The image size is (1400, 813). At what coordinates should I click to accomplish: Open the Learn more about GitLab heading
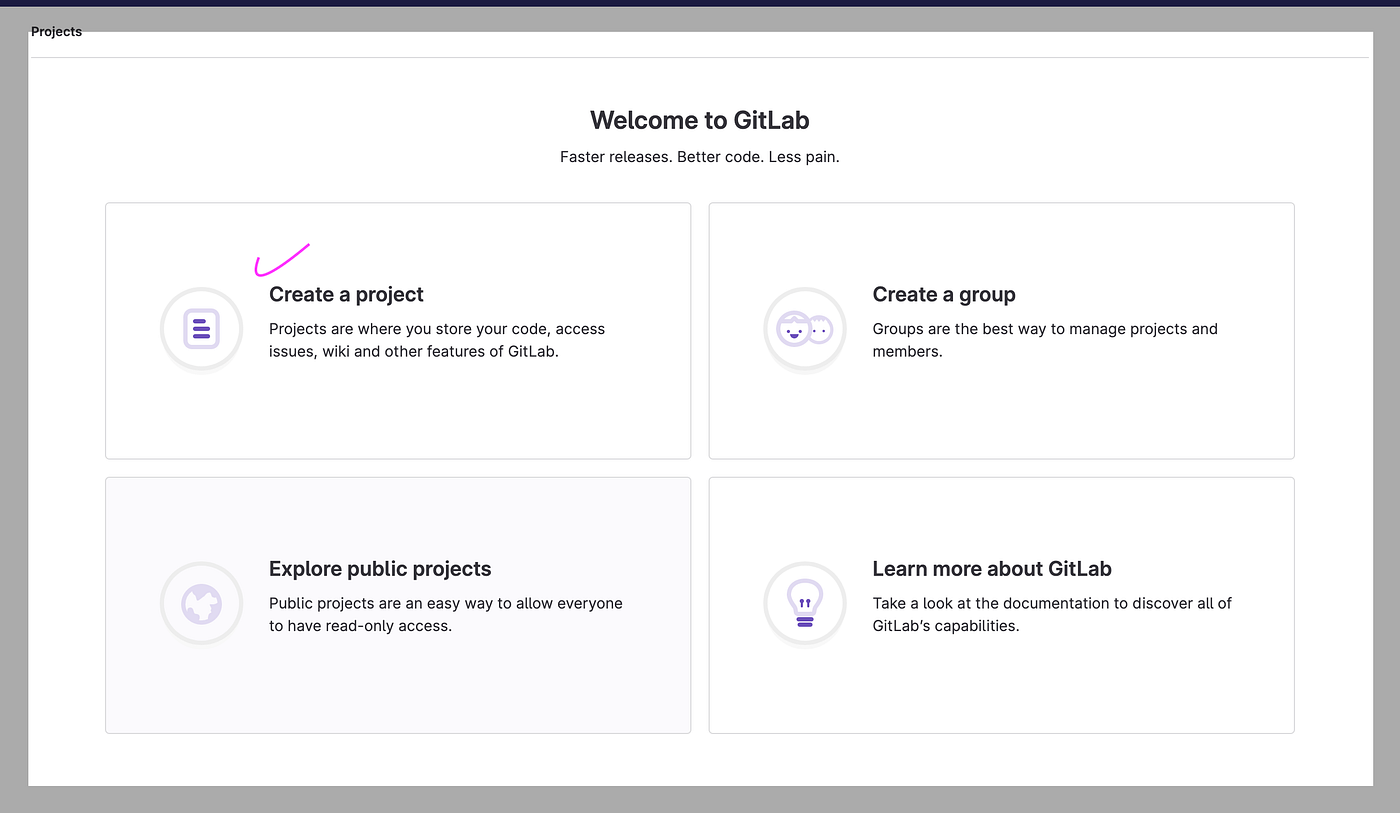tap(992, 569)
